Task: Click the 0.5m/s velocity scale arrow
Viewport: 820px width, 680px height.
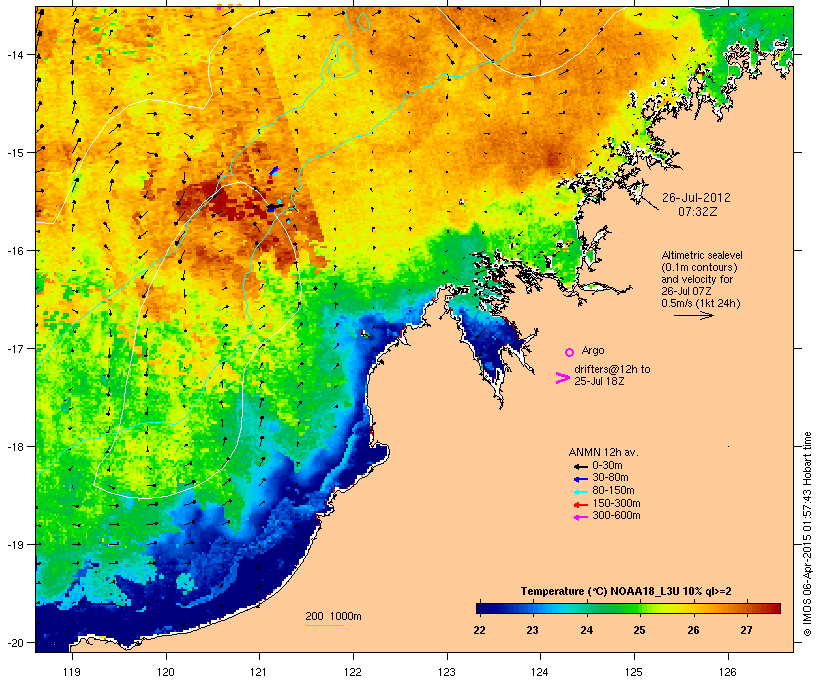Action: pos(694,315)
